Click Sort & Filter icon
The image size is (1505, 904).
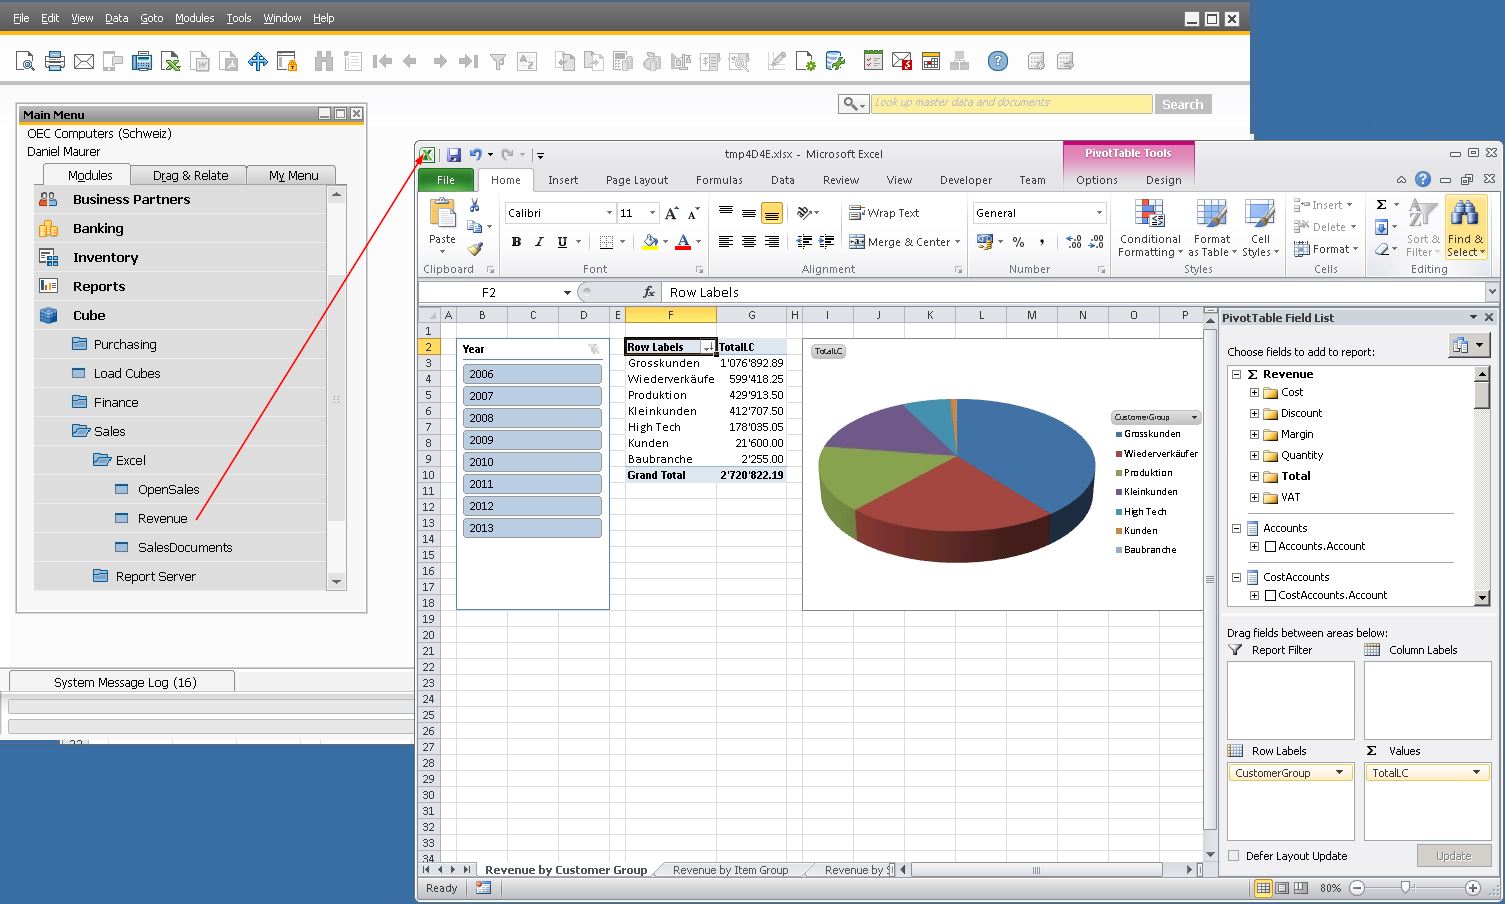point(1422,228)
